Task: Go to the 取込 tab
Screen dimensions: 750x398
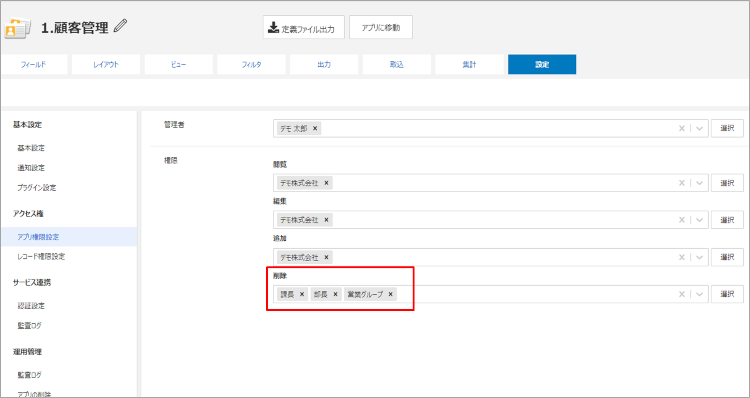Action: point(397,65)
